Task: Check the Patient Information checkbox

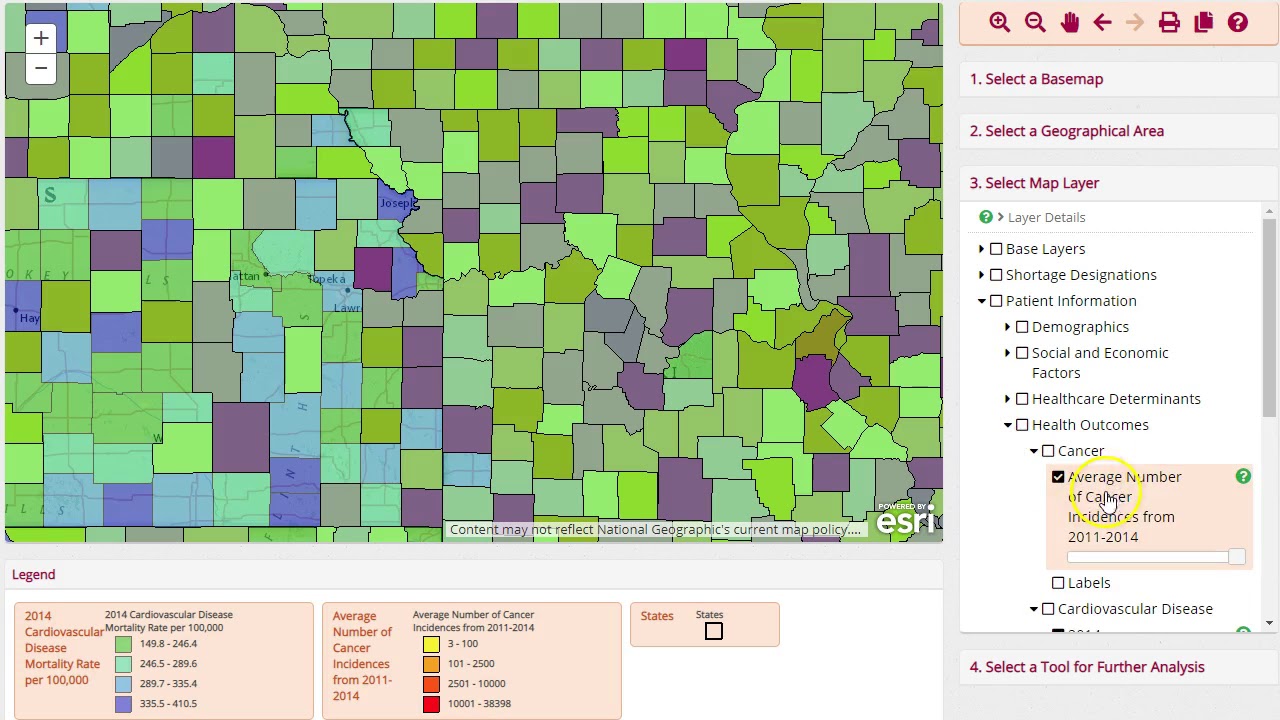Action: click(996, 301)
